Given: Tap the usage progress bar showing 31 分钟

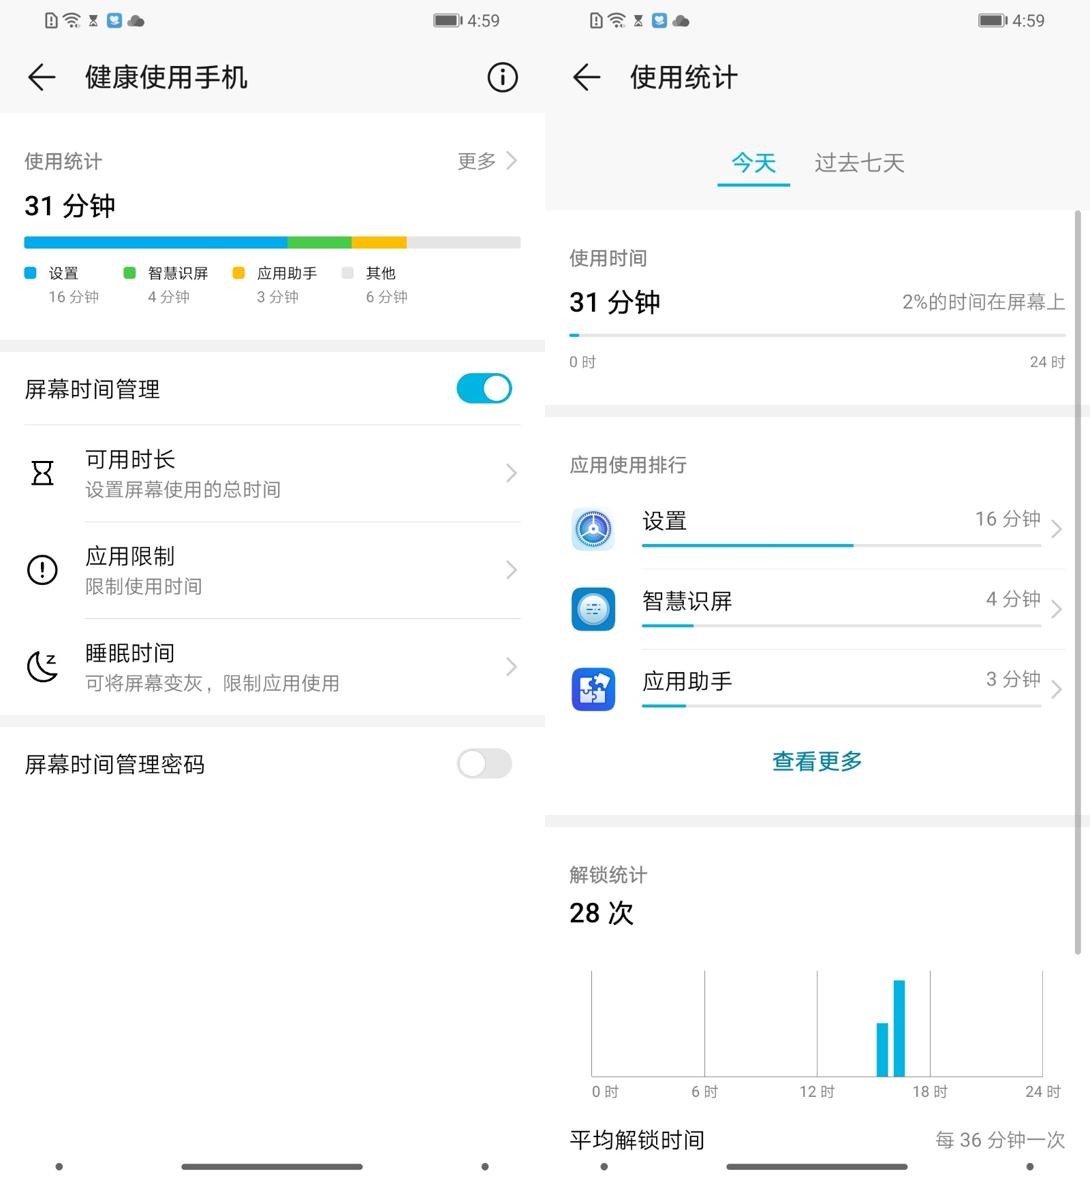Looking at the screenshot, I should click(x=272, y=242).
